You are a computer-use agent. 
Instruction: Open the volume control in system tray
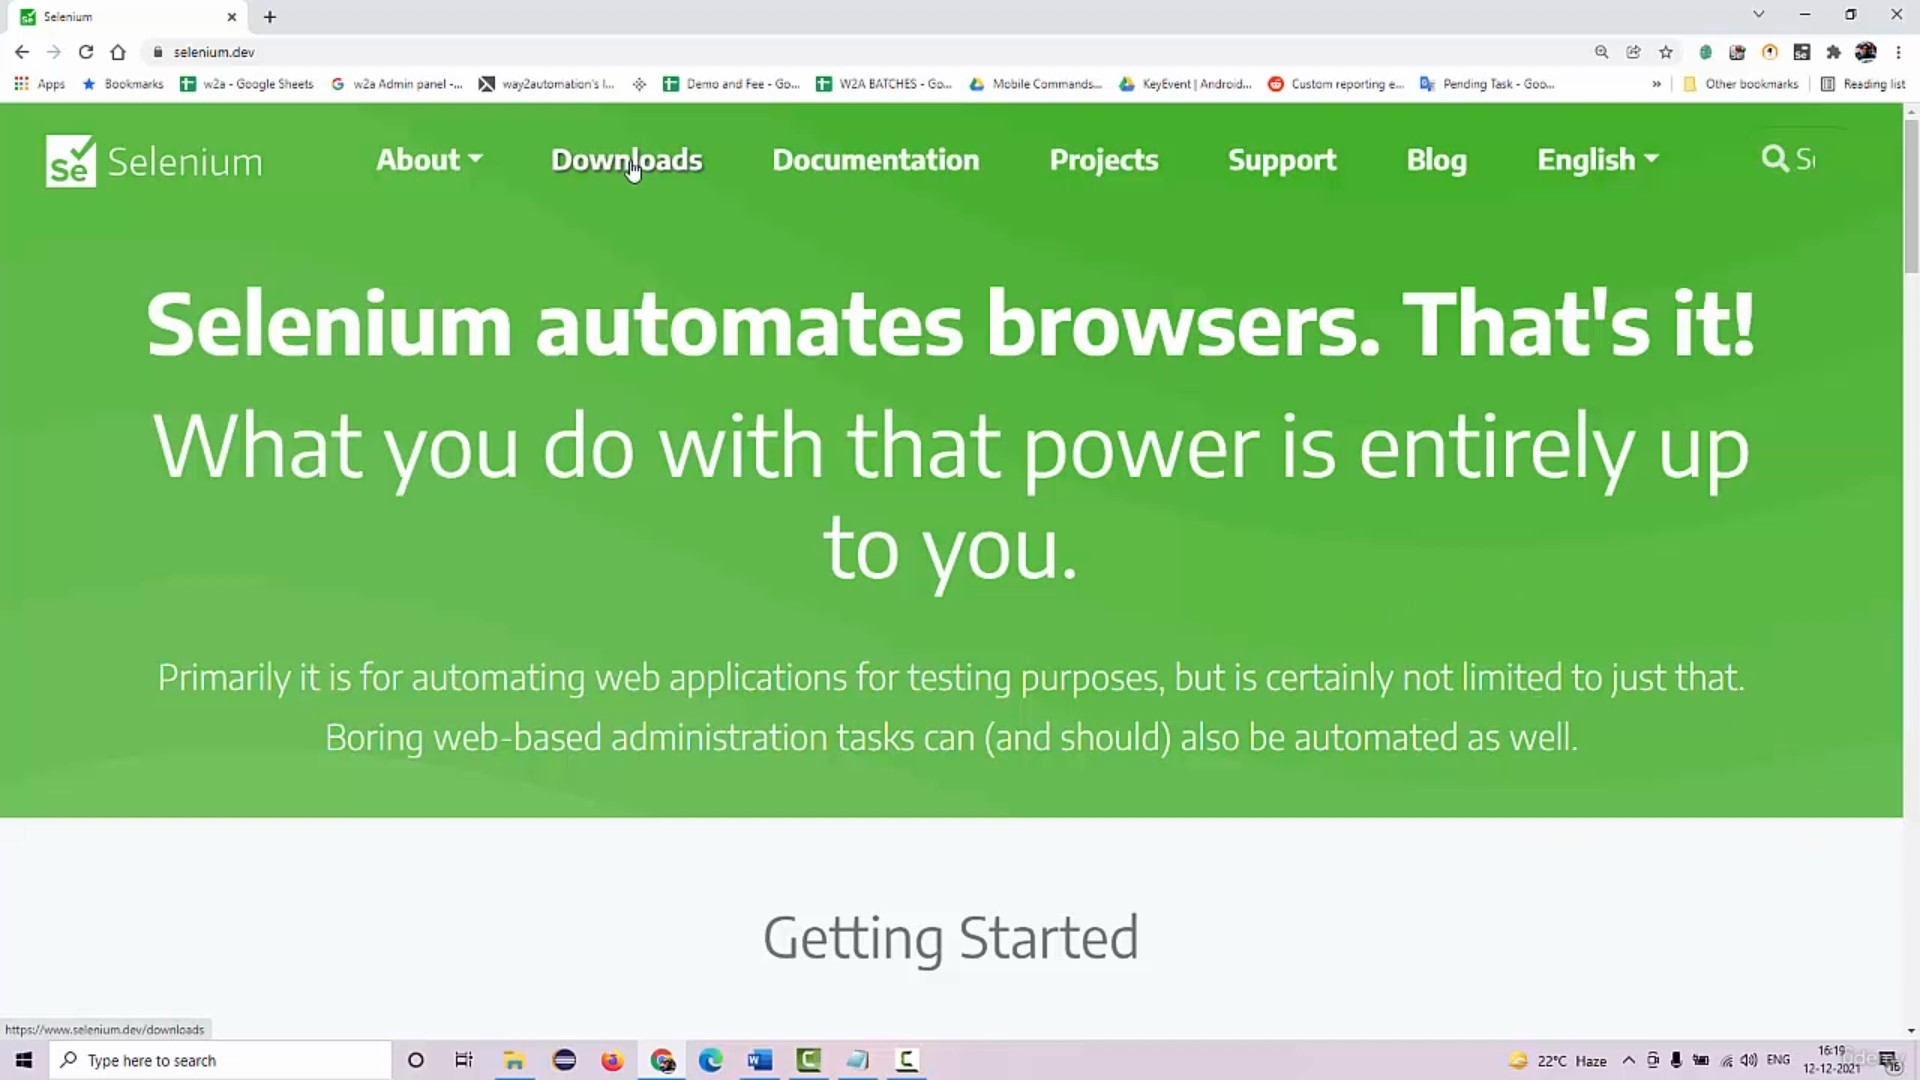pyautogui.click(x=1749, y=1060)
